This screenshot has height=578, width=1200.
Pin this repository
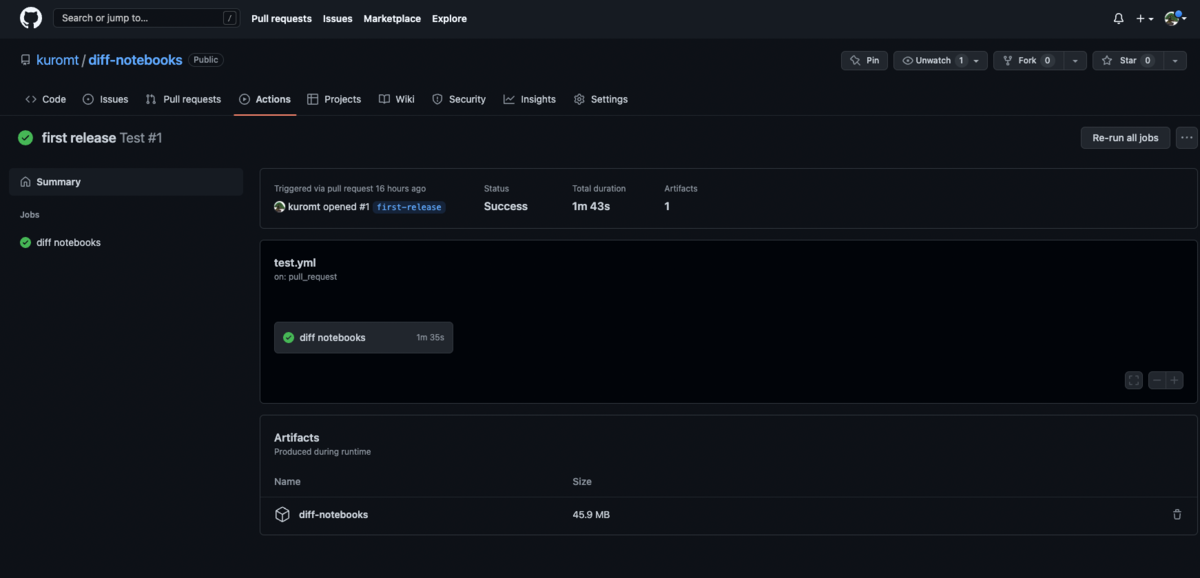click(x=864, y=60)
